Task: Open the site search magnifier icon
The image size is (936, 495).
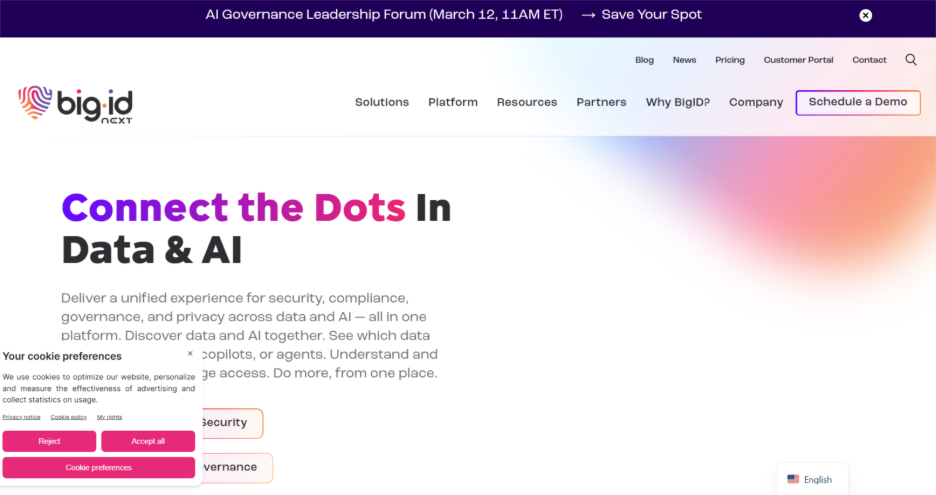Action: tap(911, 60)
